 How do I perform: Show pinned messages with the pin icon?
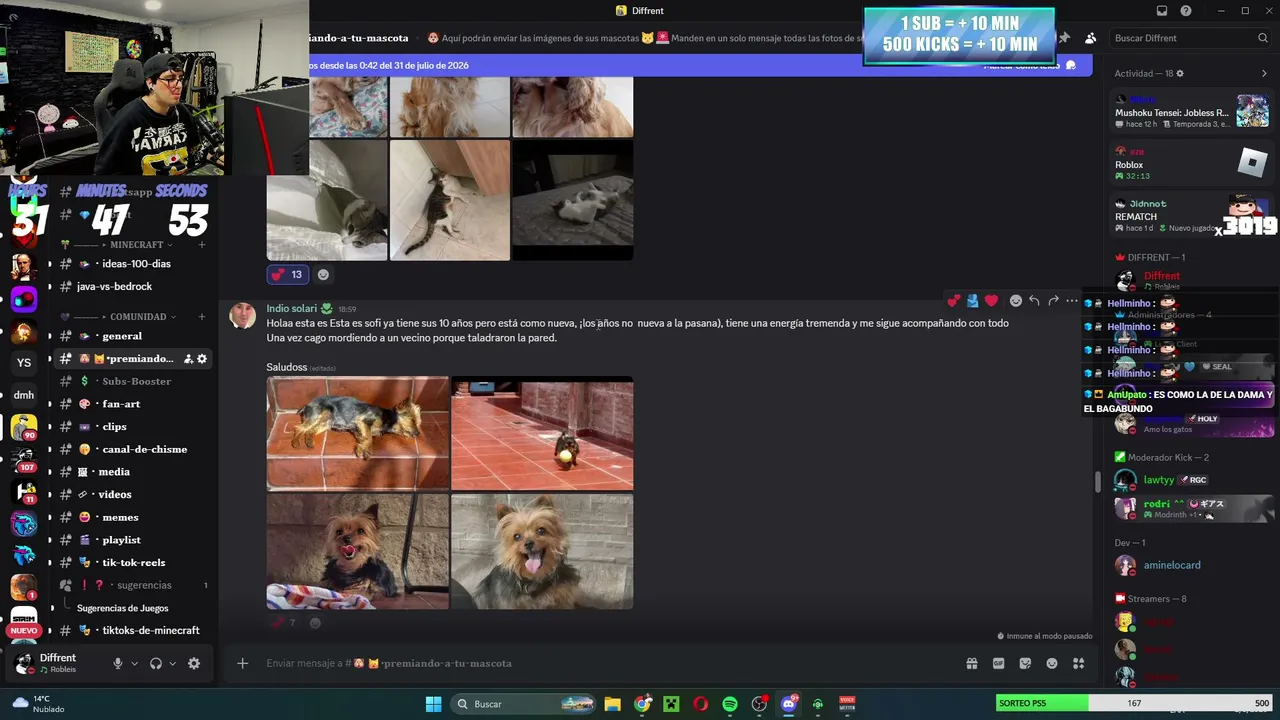pos(1064,38)
